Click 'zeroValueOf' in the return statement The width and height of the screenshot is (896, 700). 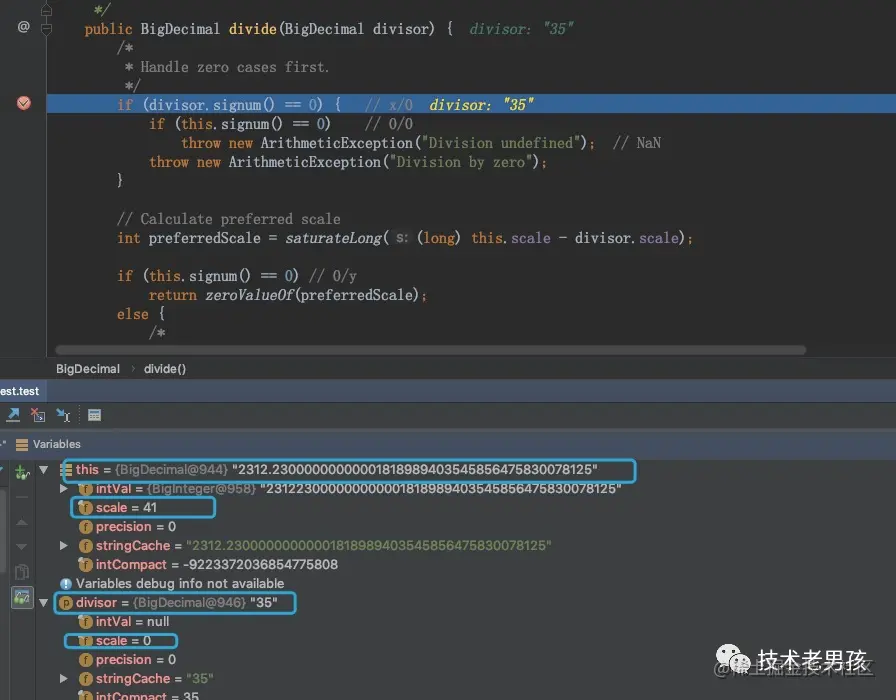[250, 295]
